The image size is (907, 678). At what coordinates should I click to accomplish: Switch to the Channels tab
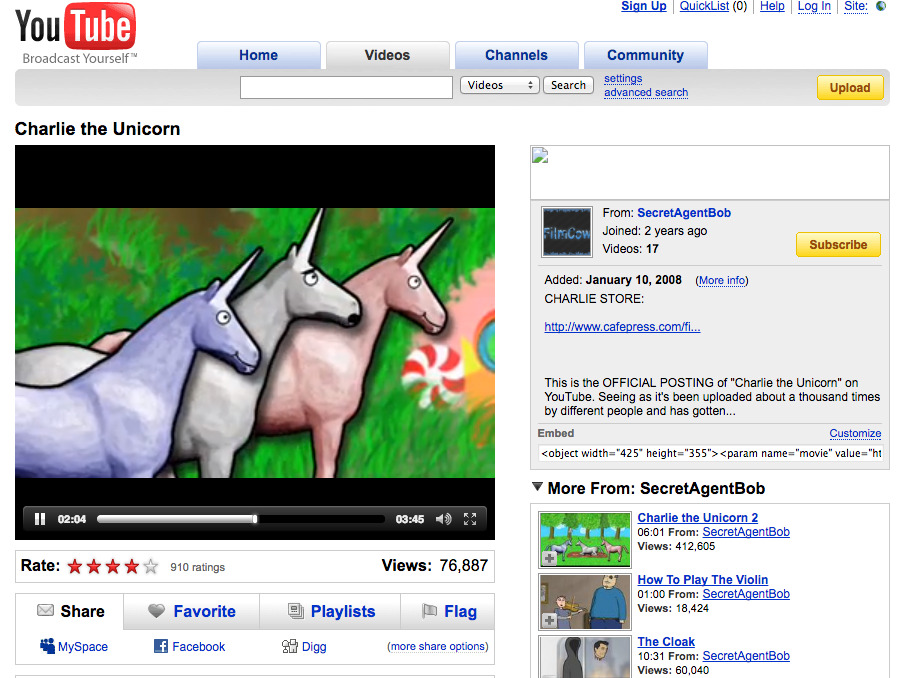click(516, 56)
